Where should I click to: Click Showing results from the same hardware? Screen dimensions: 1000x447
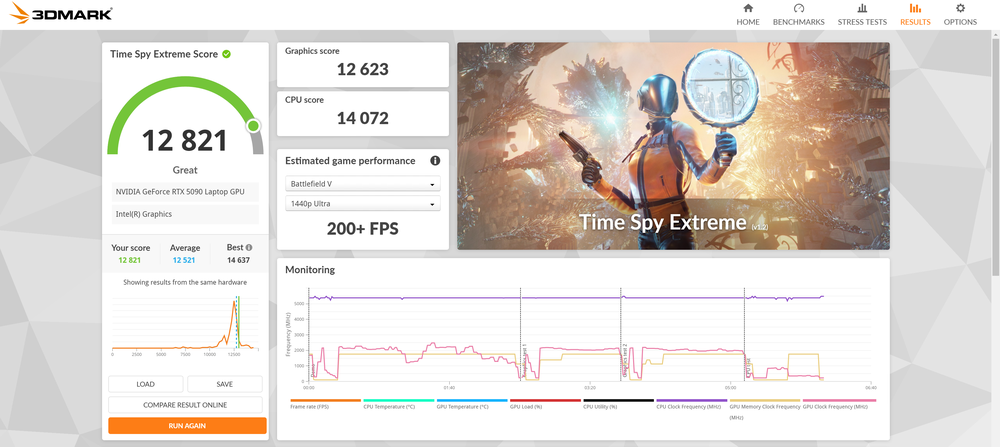coord(185,282)
